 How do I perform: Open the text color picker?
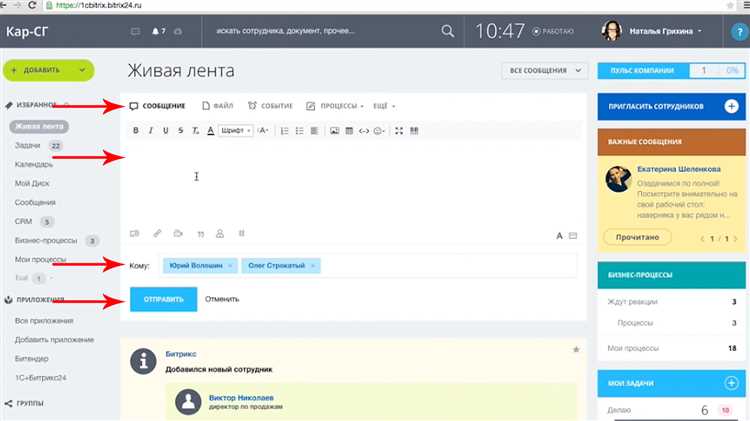tap(210, 131)
